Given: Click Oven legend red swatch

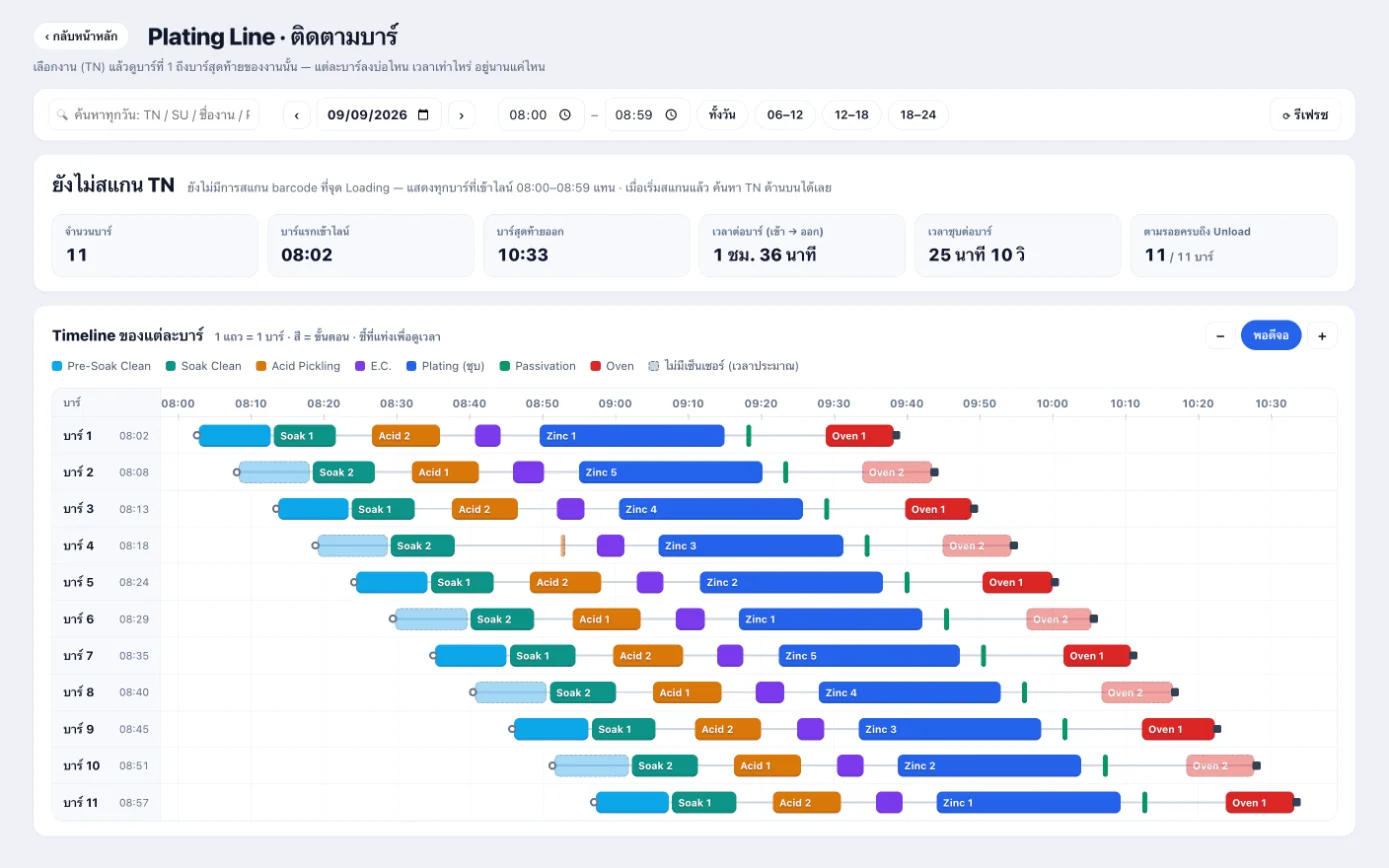Looking at the screenshot, I should tap(596, 366).
